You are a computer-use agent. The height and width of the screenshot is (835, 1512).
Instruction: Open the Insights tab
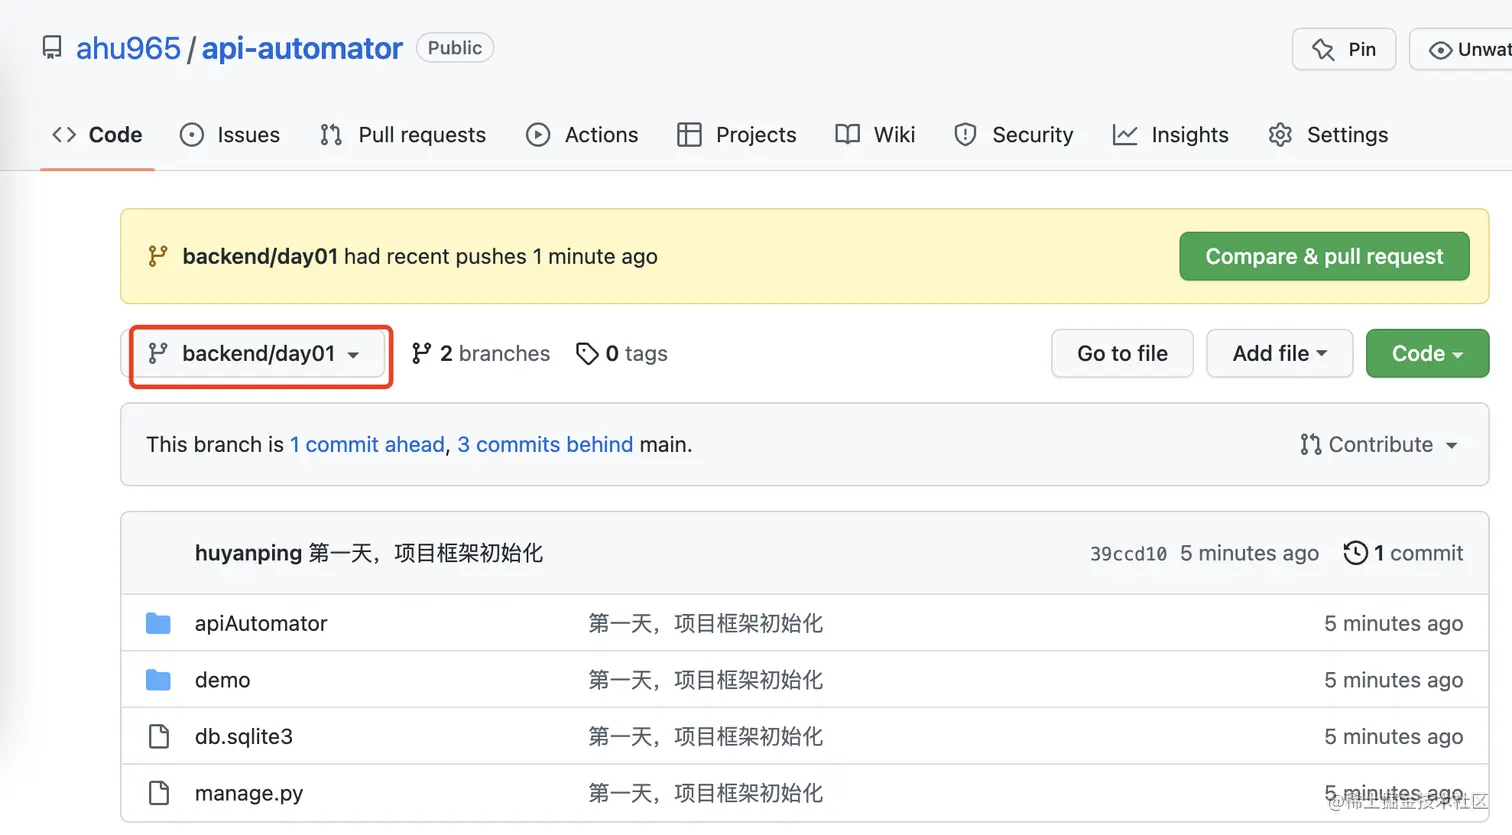1171,135
